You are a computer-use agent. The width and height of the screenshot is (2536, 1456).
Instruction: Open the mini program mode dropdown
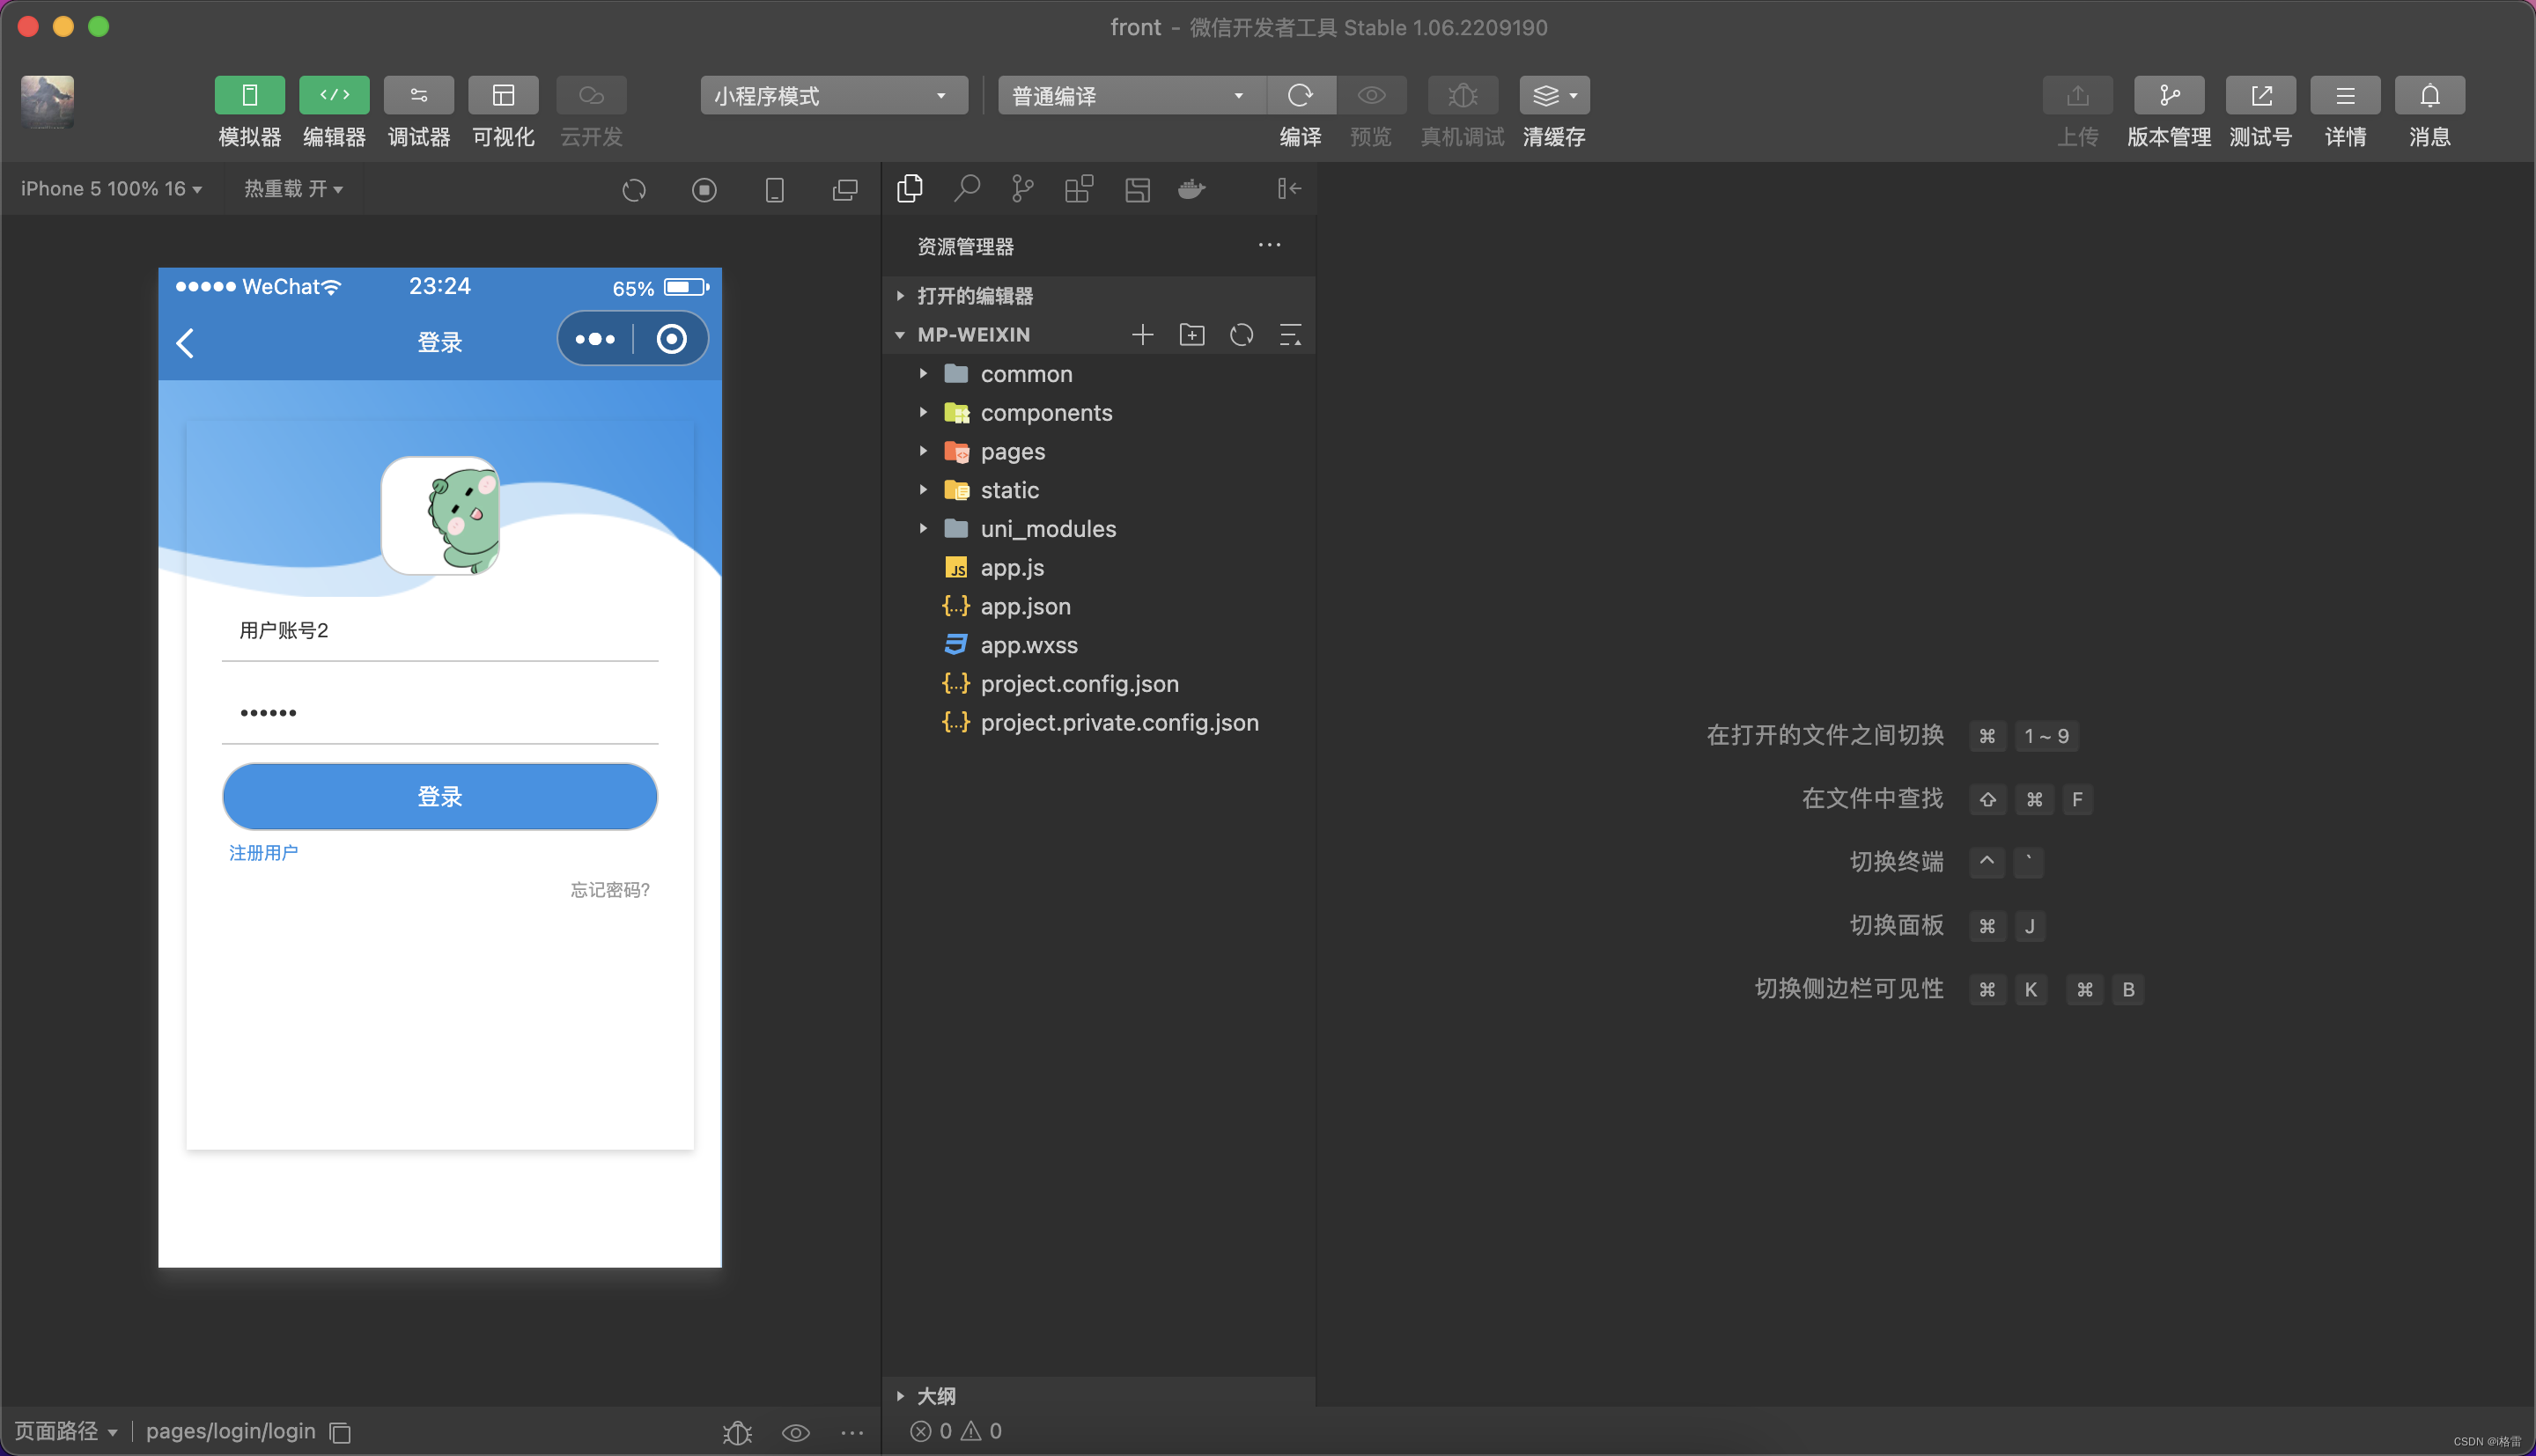[x=833, y=96]
